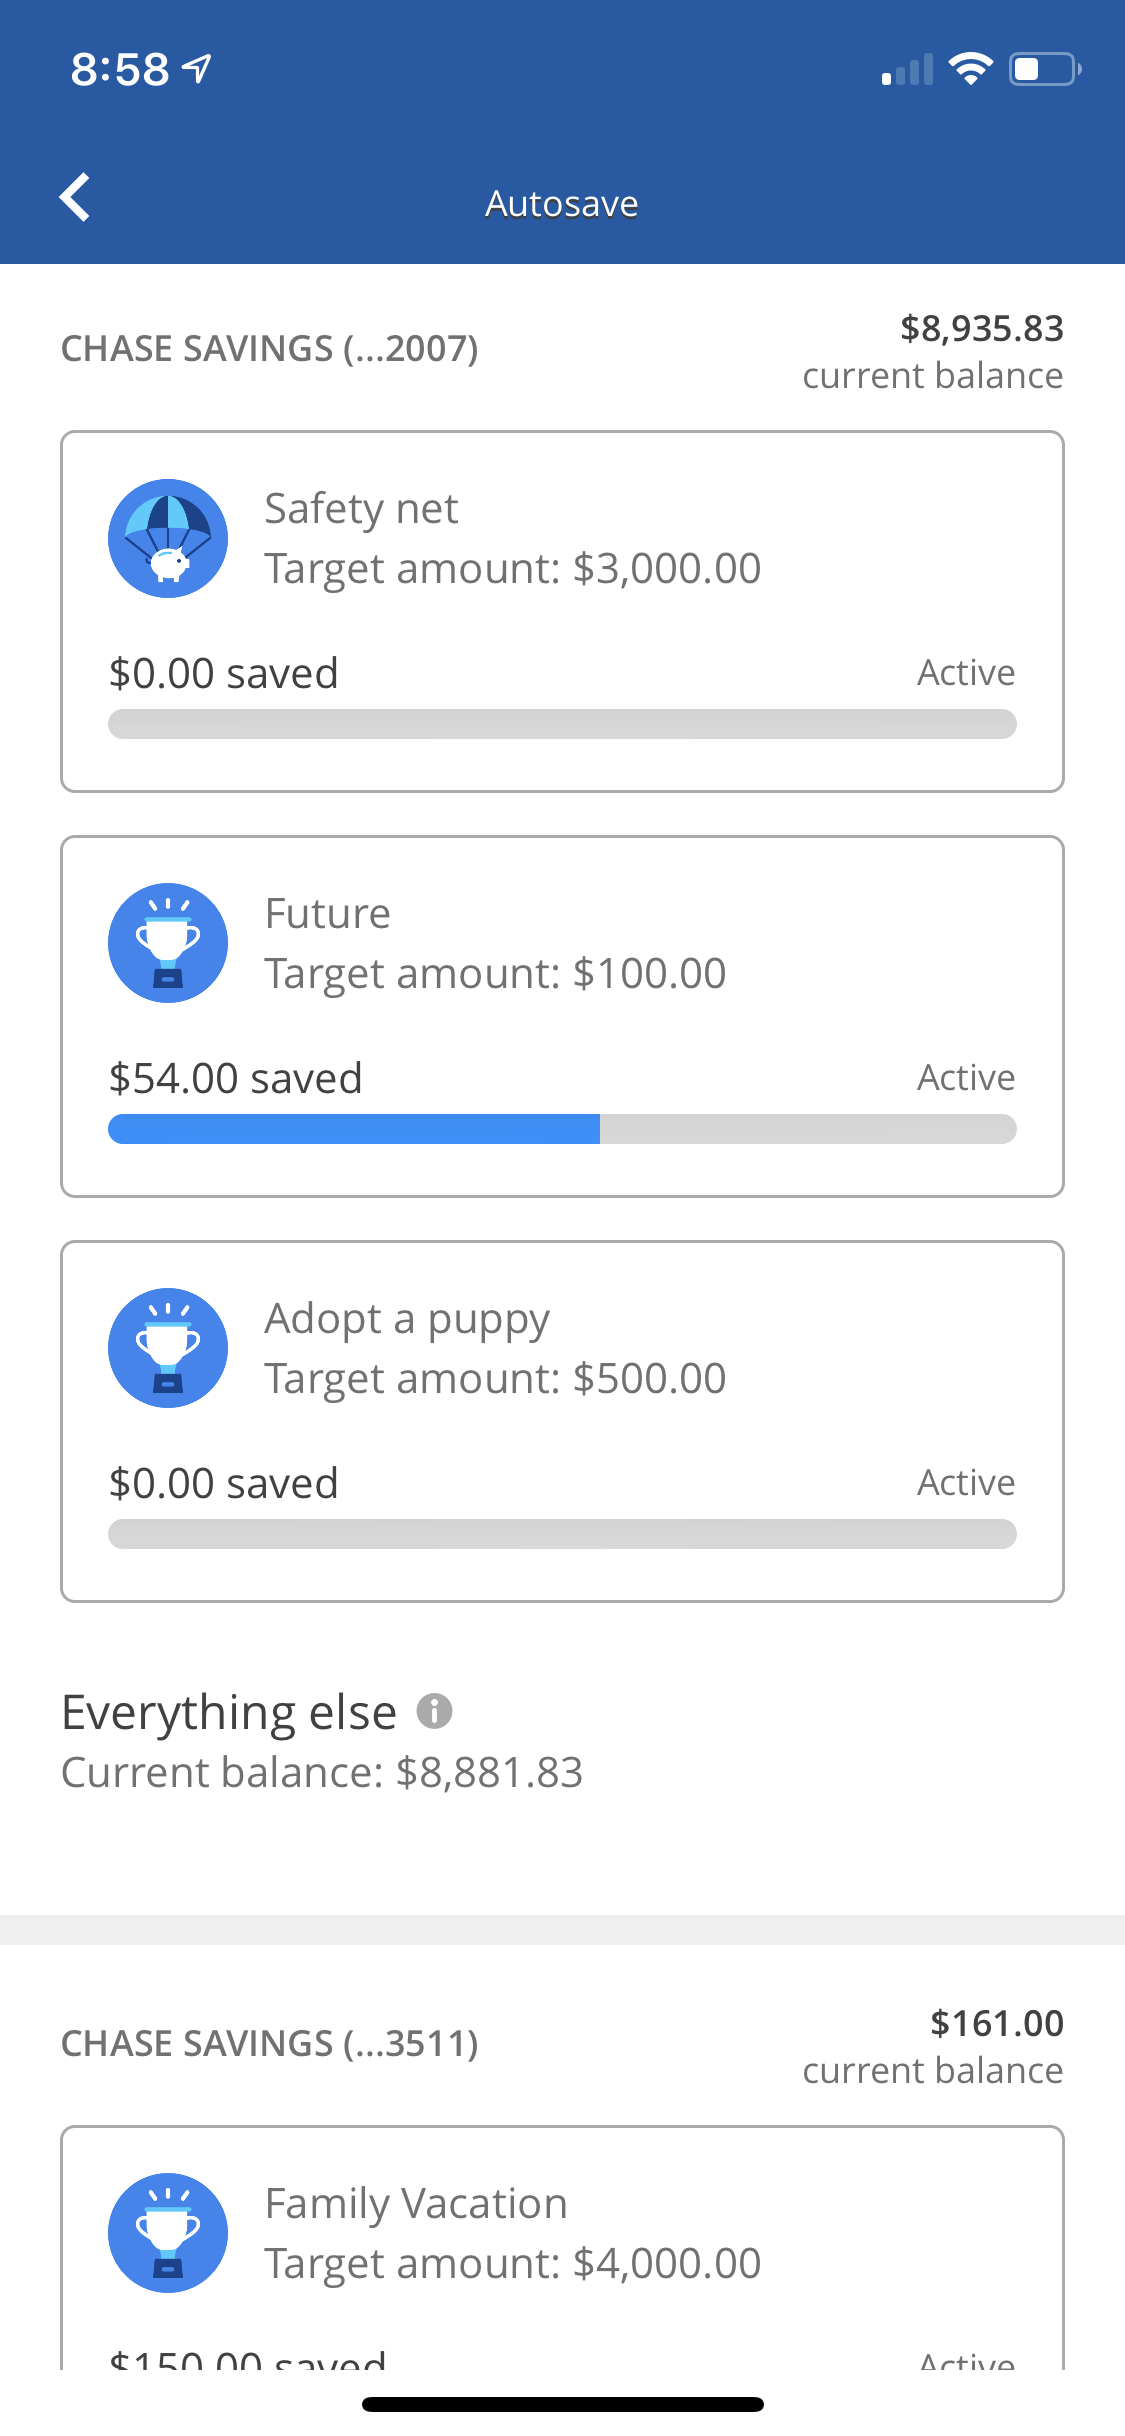Image resolution: width=1125 pixels, height=2436 pixels.
Task: Tap the Future goal trophy icon
Action: pos(168,943)
